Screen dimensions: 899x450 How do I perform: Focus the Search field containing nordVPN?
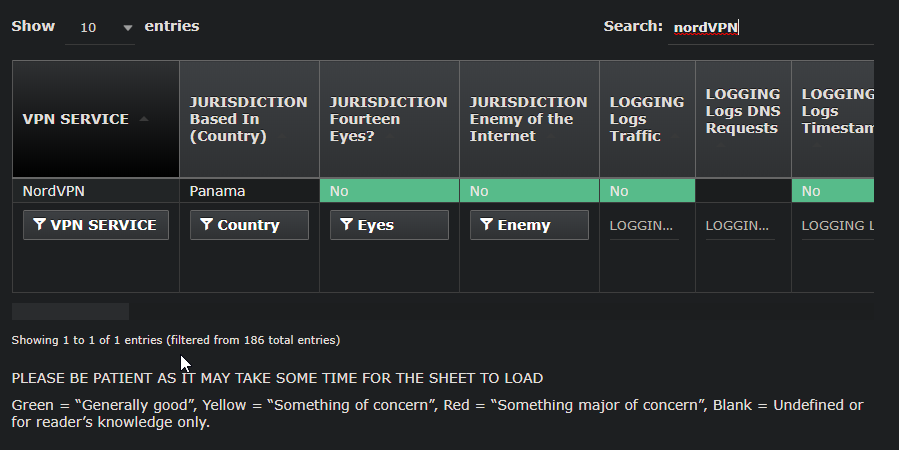click(770, 28)
